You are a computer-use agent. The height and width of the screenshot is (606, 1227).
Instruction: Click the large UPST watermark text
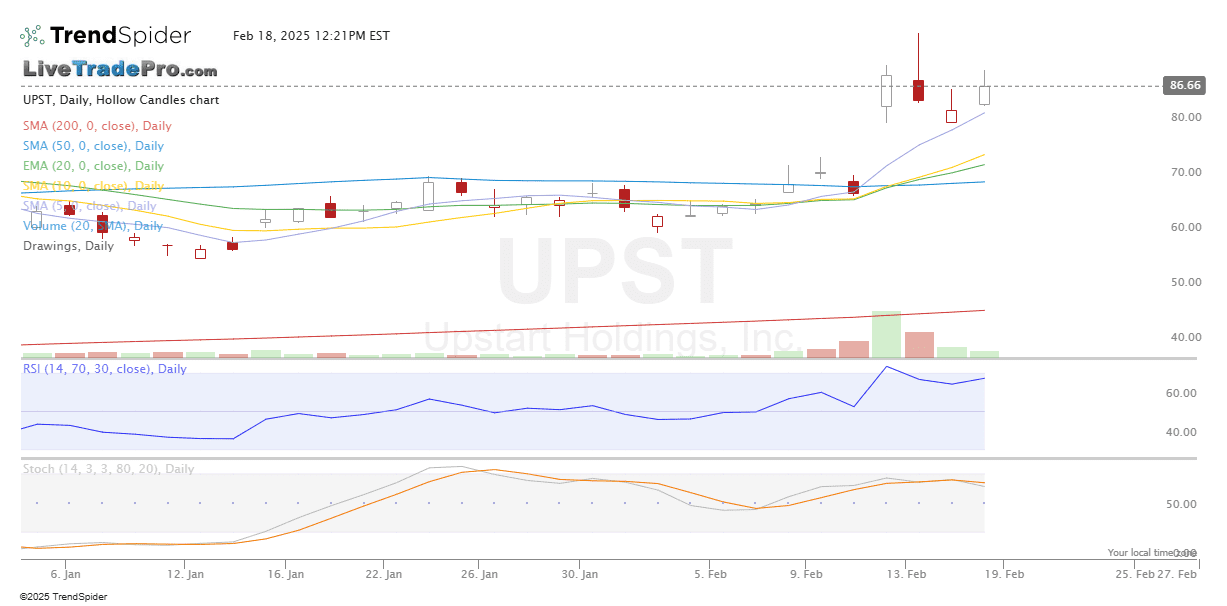(614, 272)
